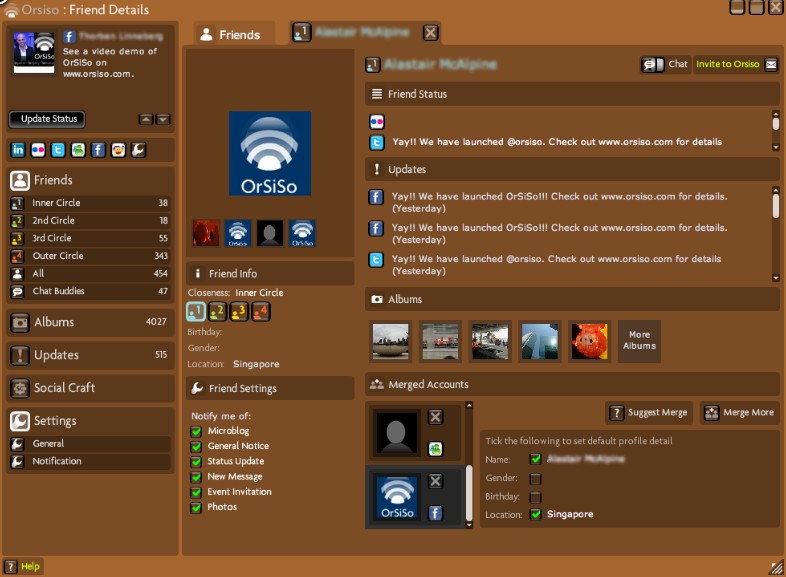Screen dimensions: 786x577
Task: Select All friends list
Action: [x=90, y=273]
